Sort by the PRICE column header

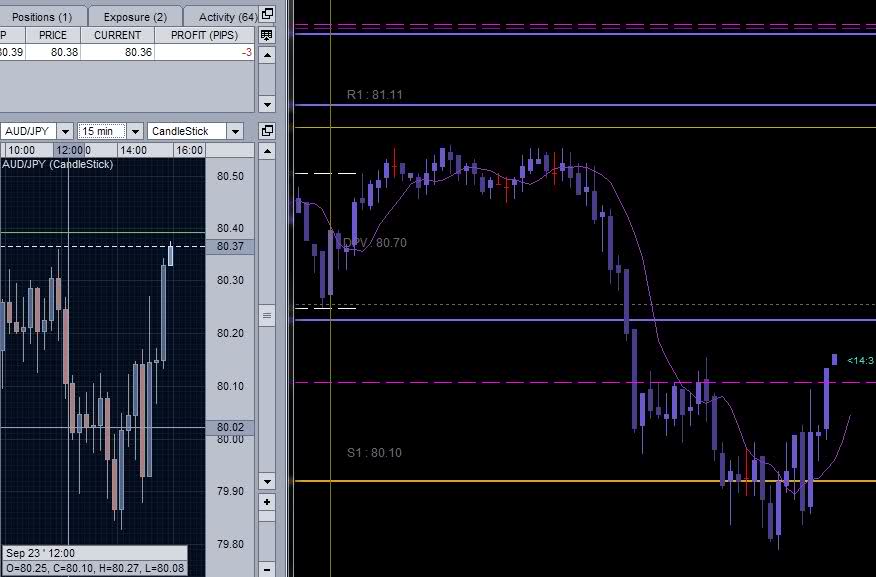(53, 35)
